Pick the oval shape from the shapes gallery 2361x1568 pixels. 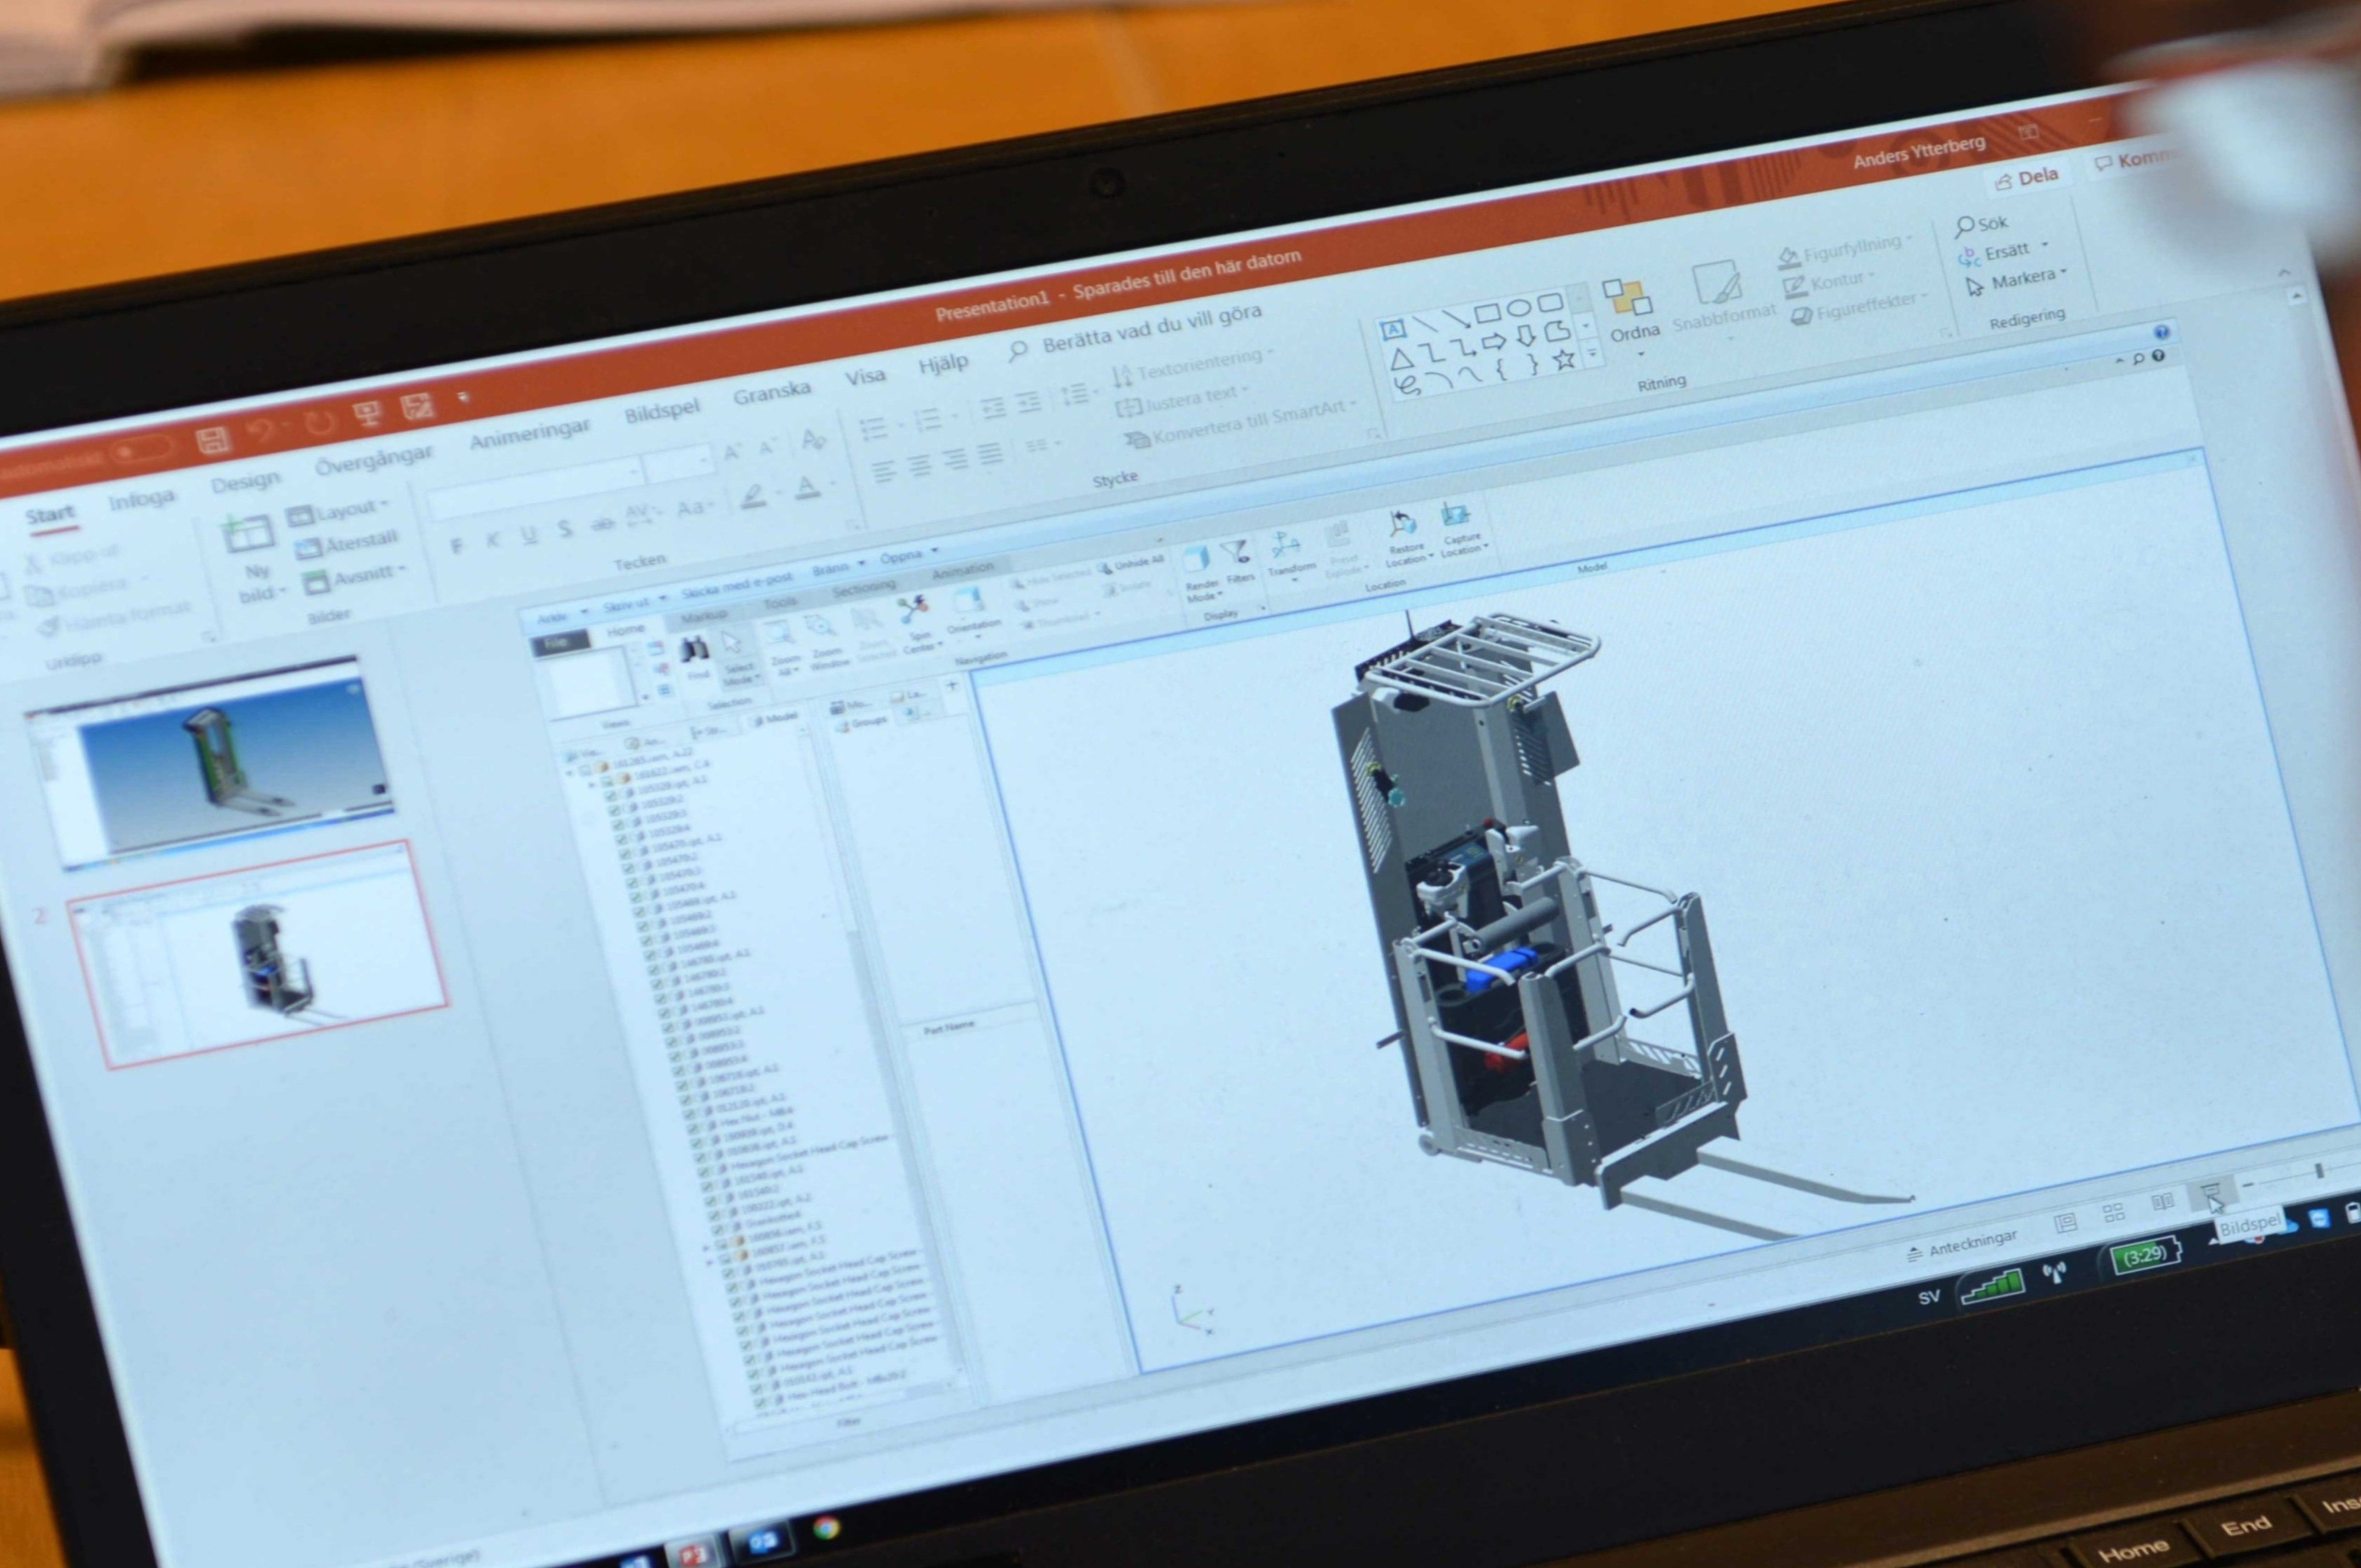pos(1518,307)
